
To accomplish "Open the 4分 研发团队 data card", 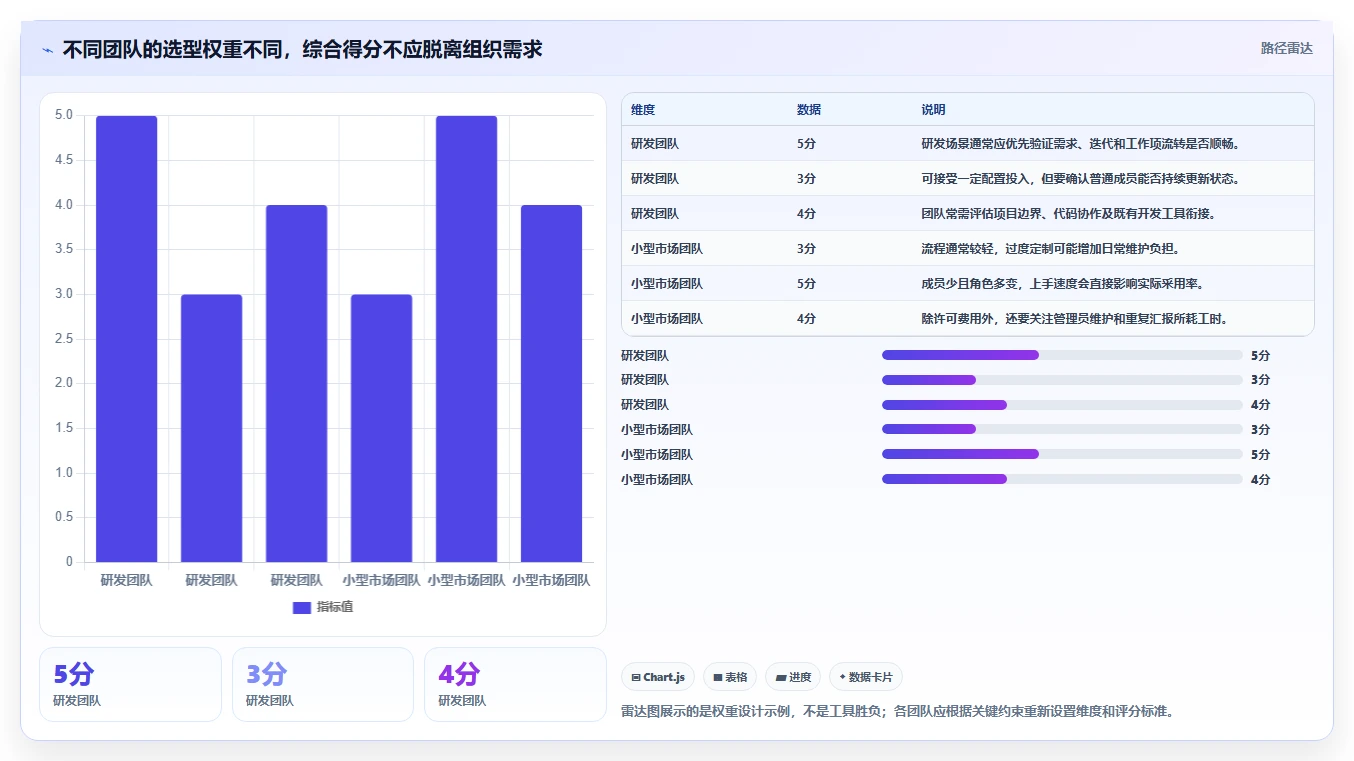I will [515, 684].
